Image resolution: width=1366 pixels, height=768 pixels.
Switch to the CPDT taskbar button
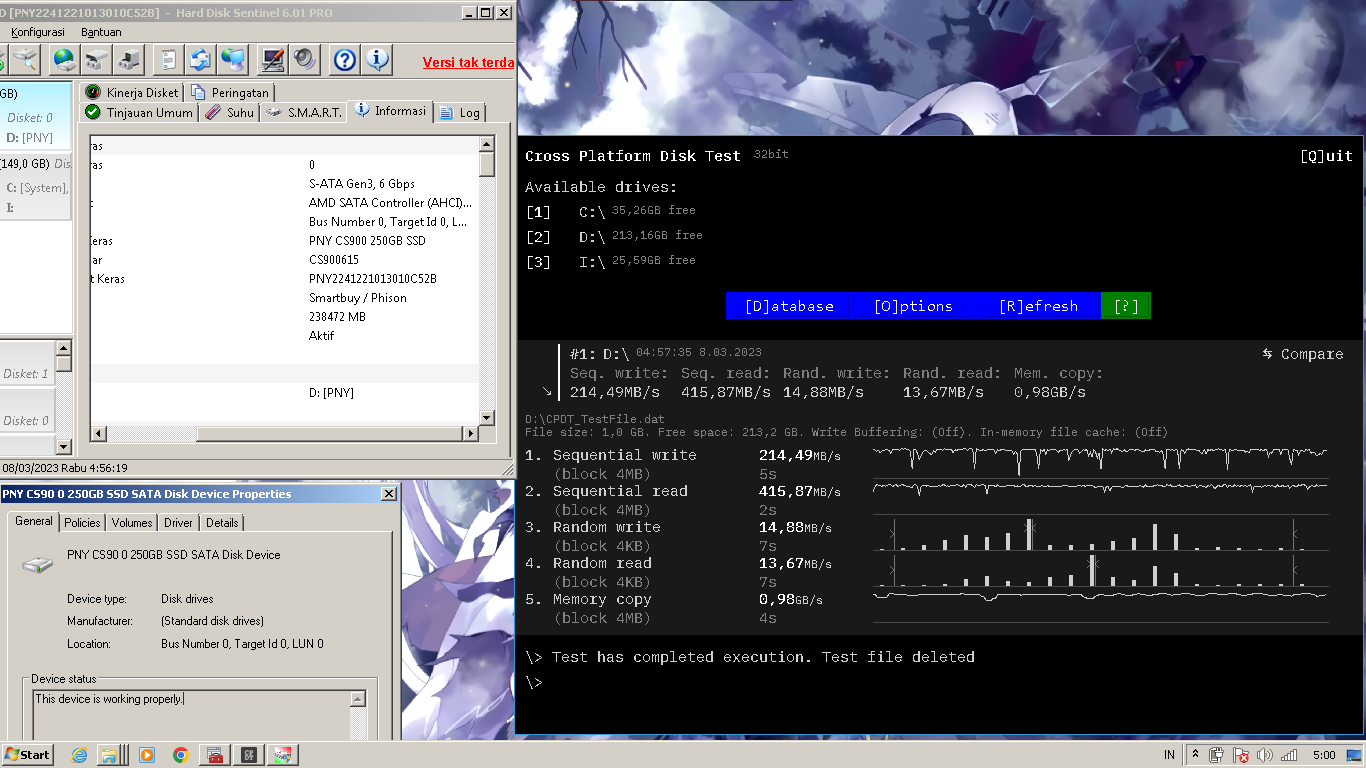(x=249, y=755)
